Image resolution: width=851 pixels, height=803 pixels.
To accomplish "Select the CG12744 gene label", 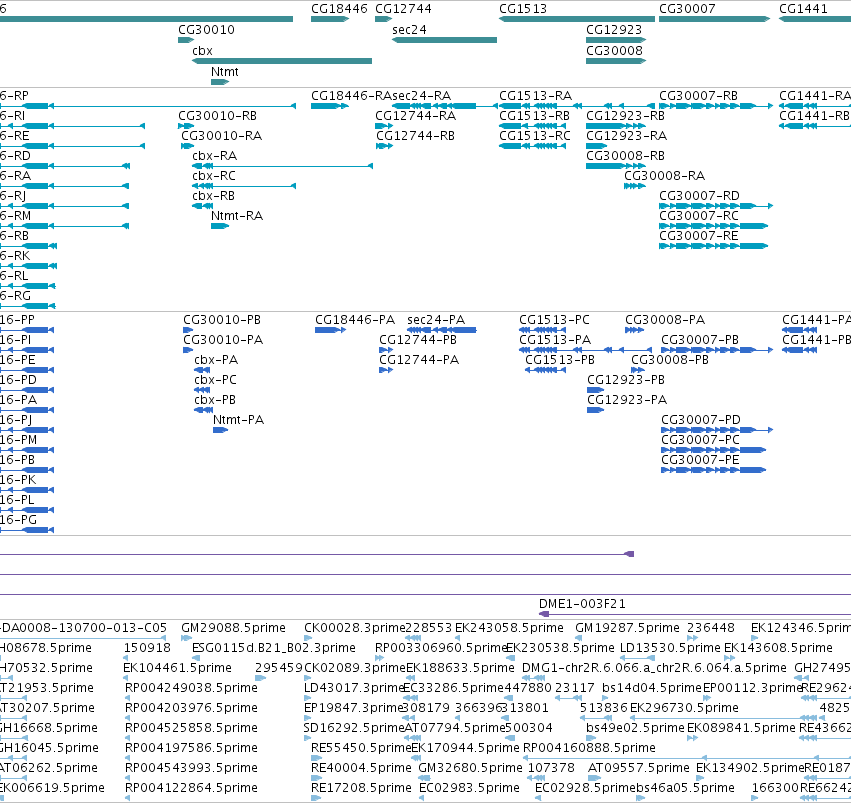I will pos(403,9).
